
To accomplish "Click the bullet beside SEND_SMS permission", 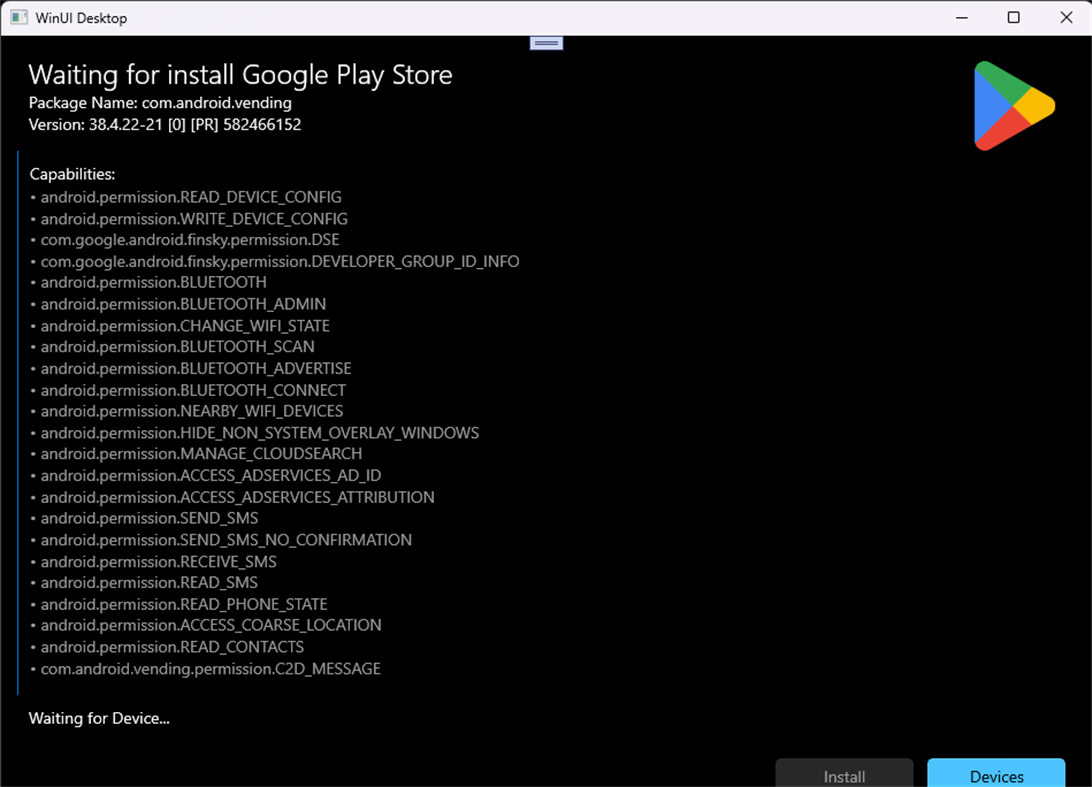I will 31,518.
